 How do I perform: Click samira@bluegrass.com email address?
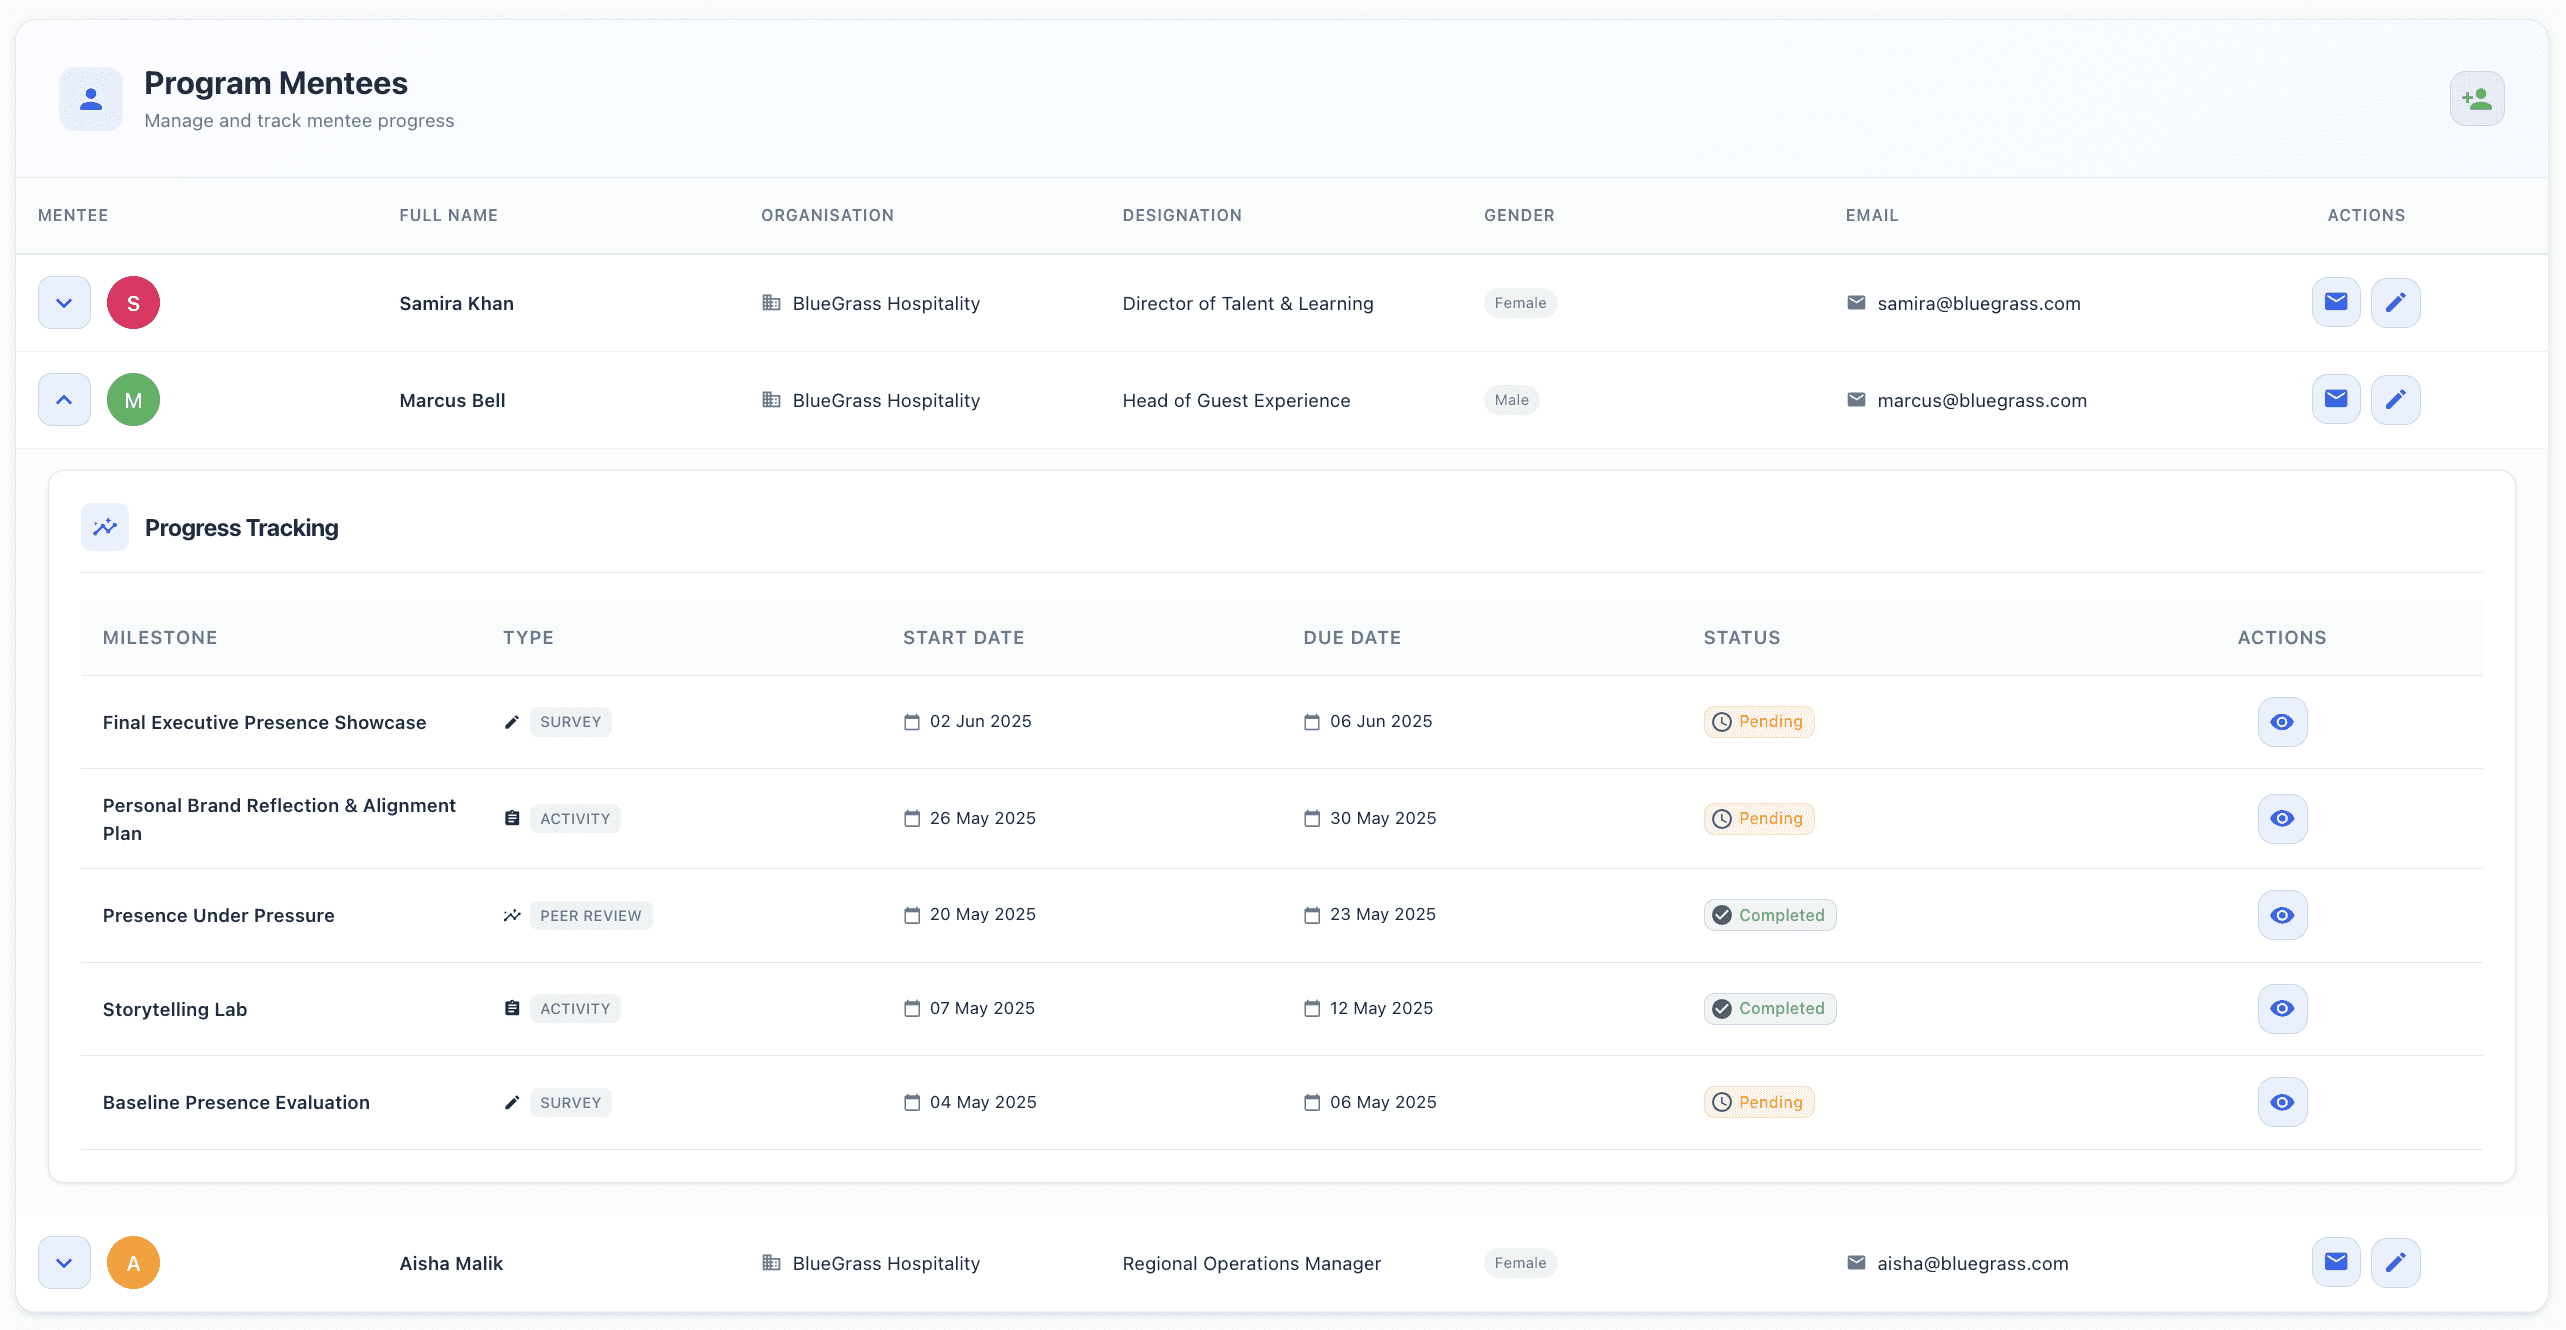(1978, 303)
